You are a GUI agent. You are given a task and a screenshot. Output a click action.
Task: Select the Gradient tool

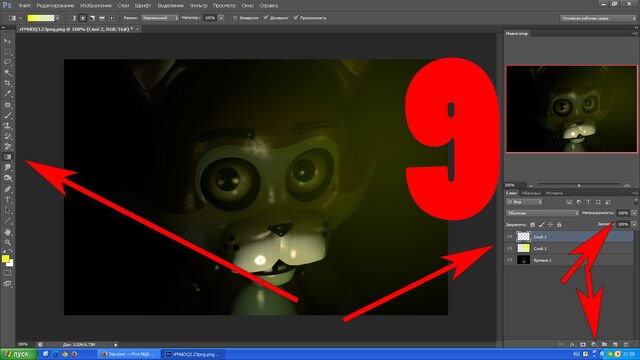point(7,157)
